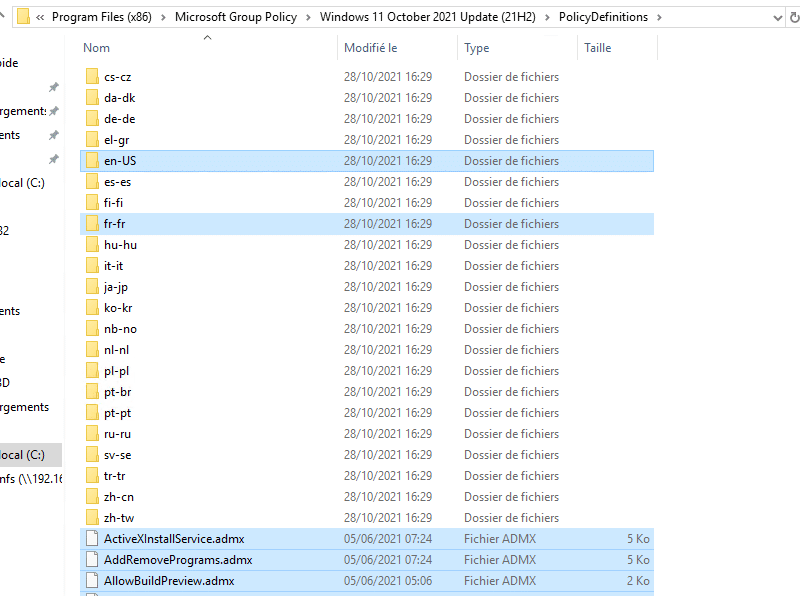Click the zh-tw folder icon
This screenshot has height=596, width=800.
pyautogui.click(x=92, y=518)
